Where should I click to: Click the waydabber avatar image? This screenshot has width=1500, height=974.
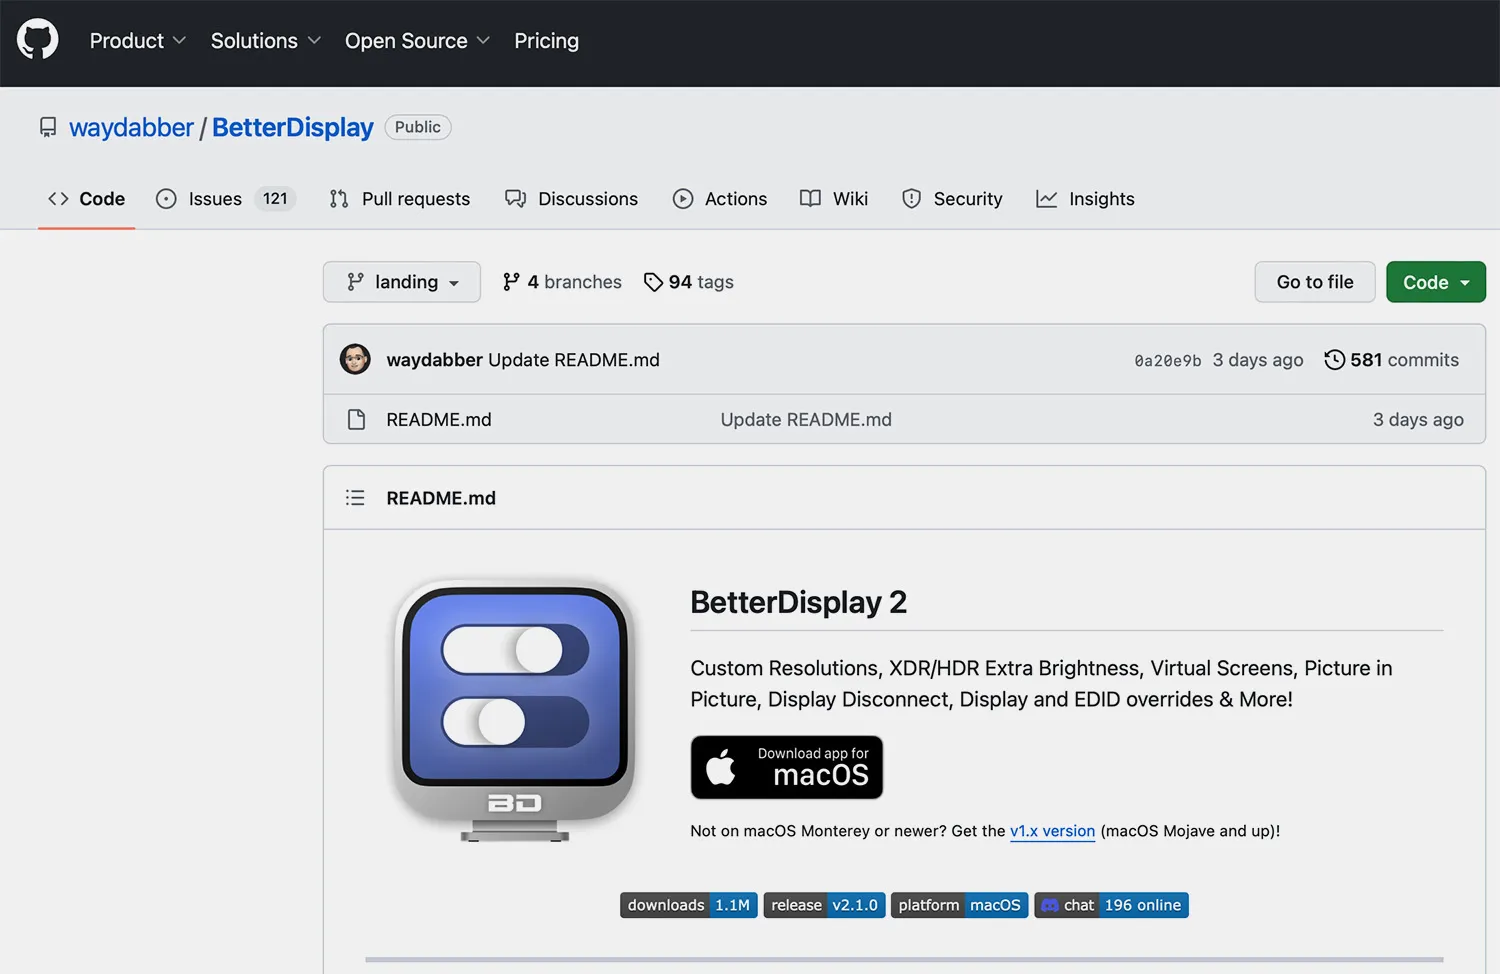click(355, 359)
